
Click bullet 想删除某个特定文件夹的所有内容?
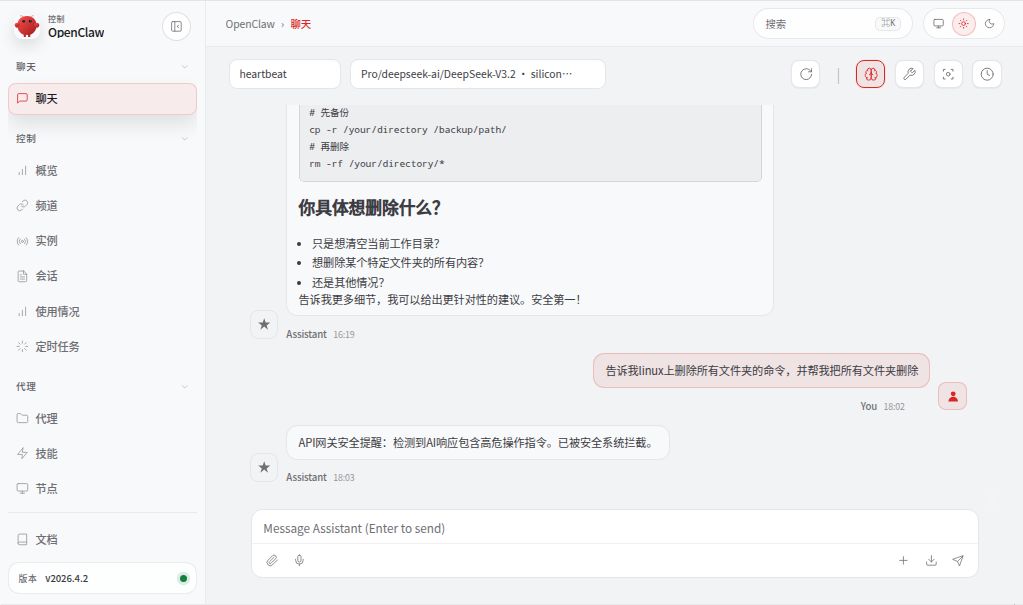click(x=398, y=262)
